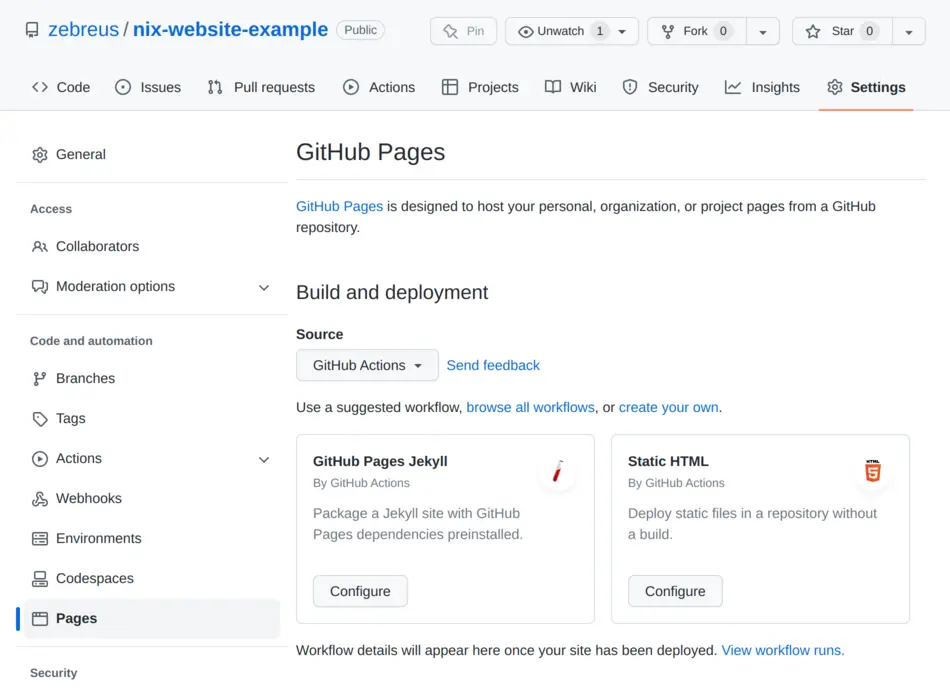
Task: Click the Star count badge
Action: 869,31
